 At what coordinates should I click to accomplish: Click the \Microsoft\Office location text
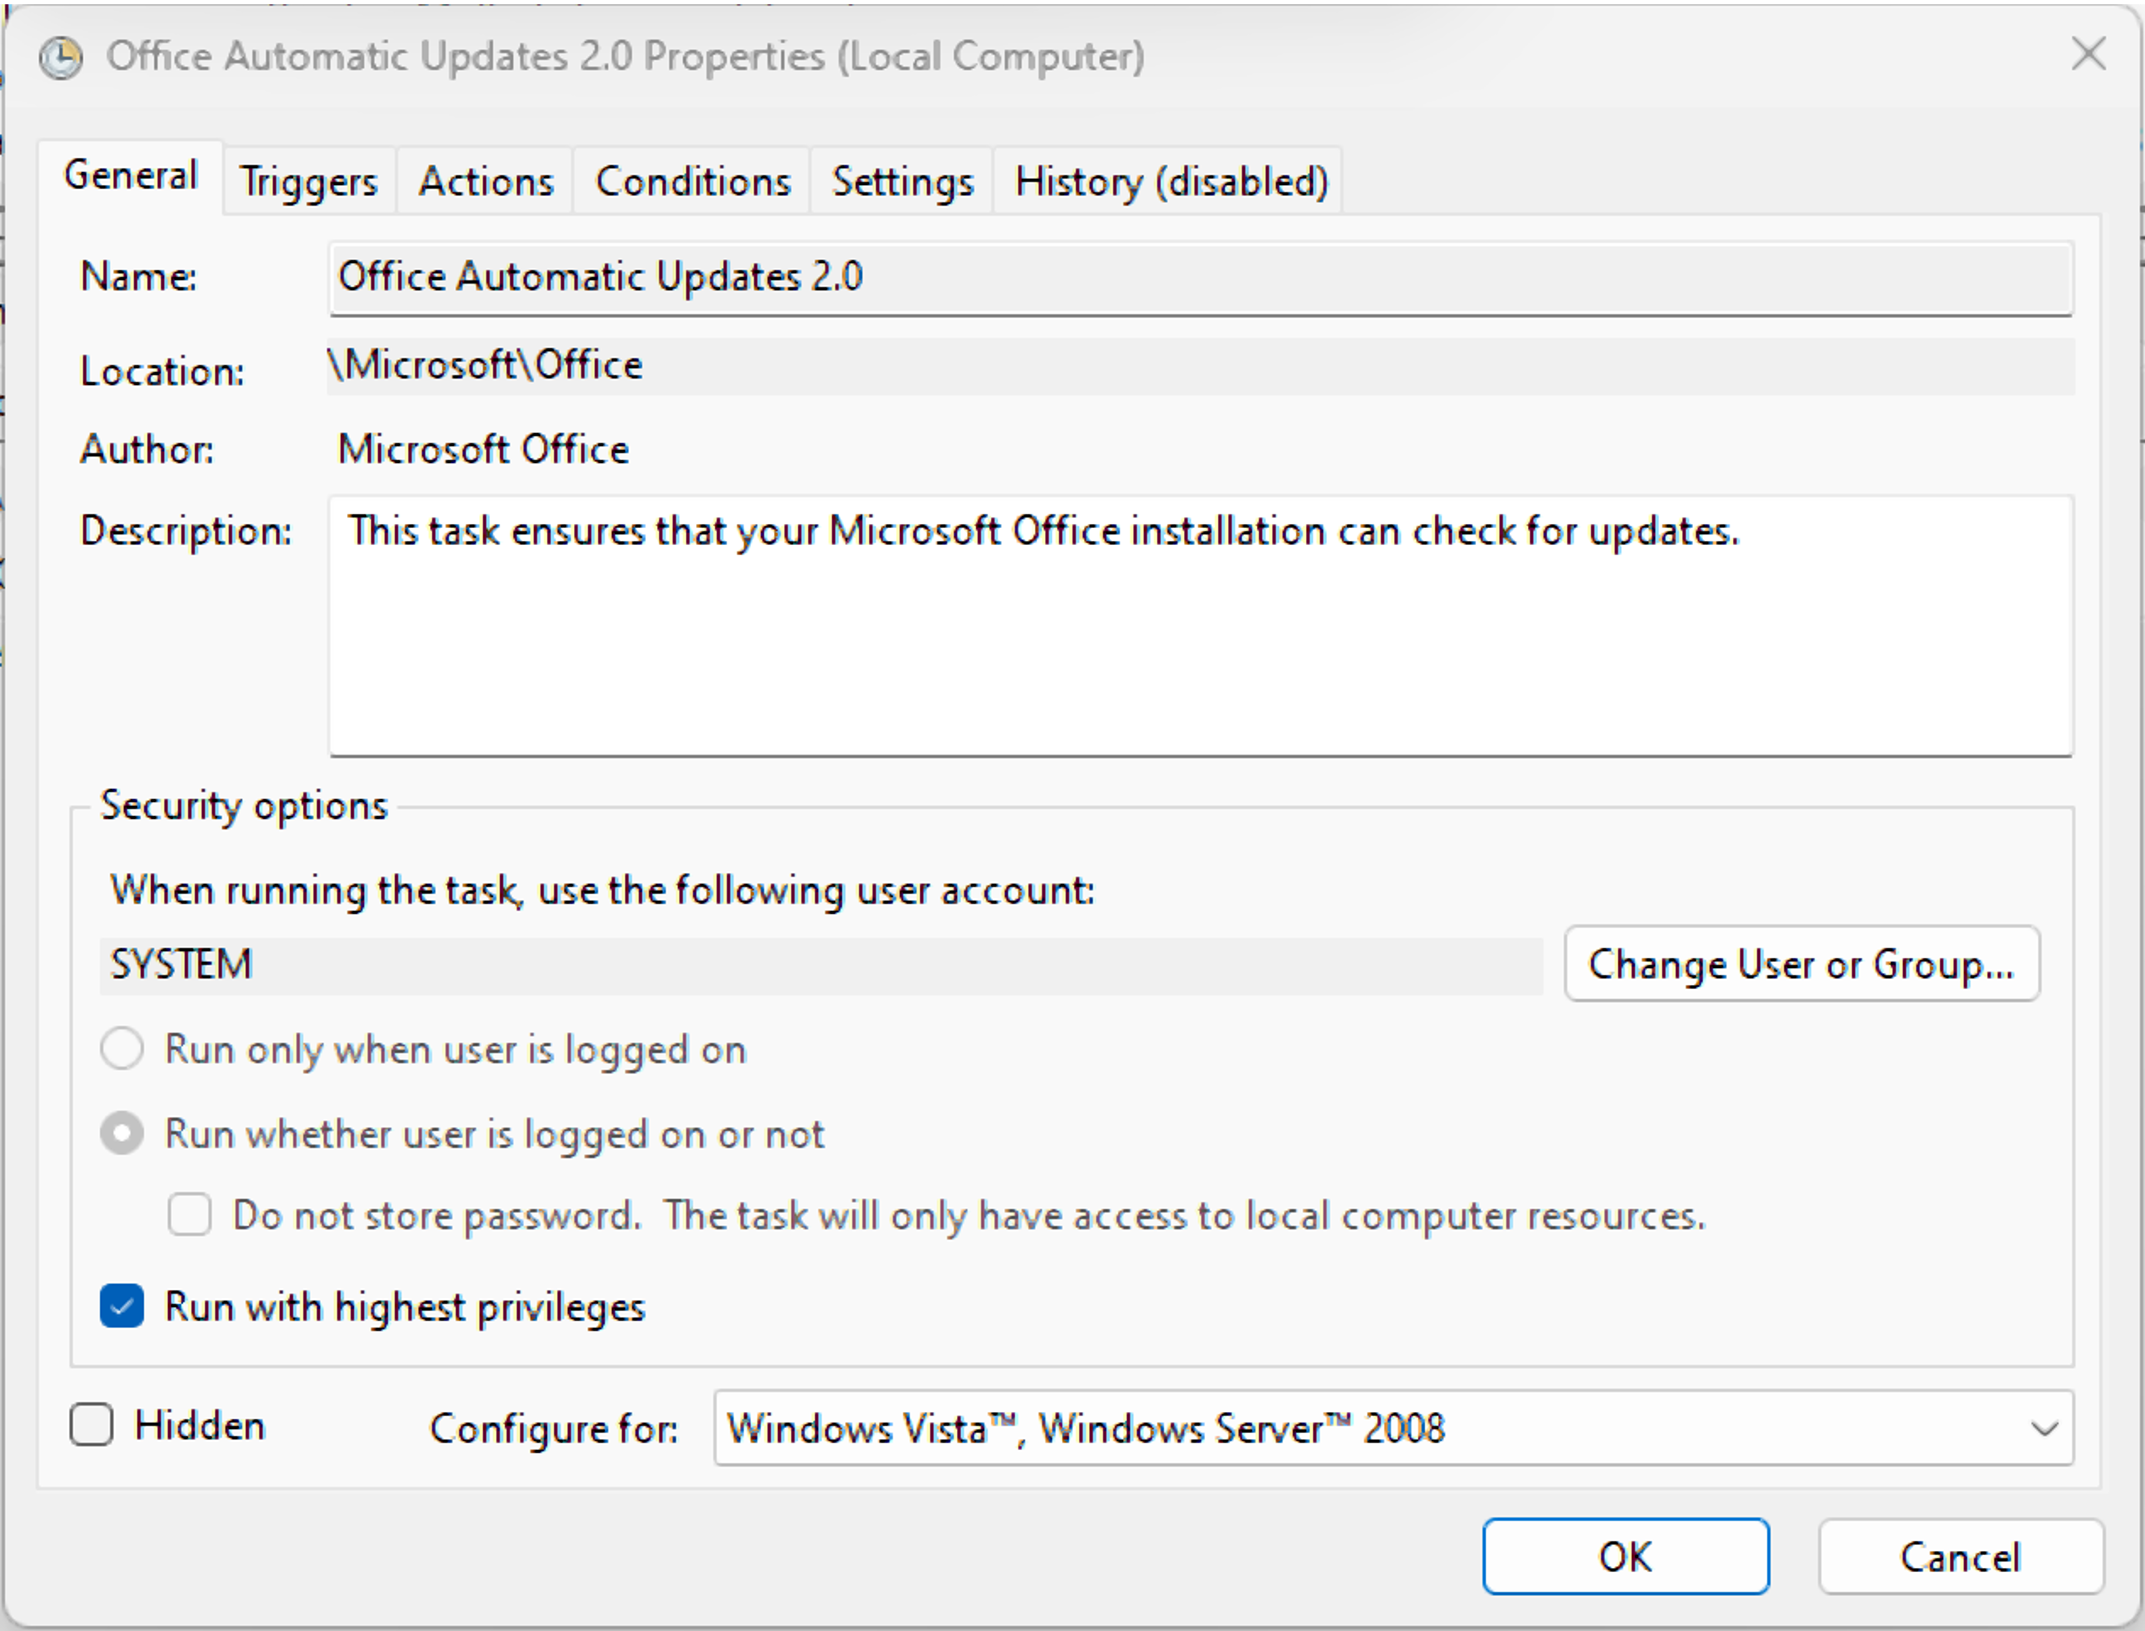[486, 365]
